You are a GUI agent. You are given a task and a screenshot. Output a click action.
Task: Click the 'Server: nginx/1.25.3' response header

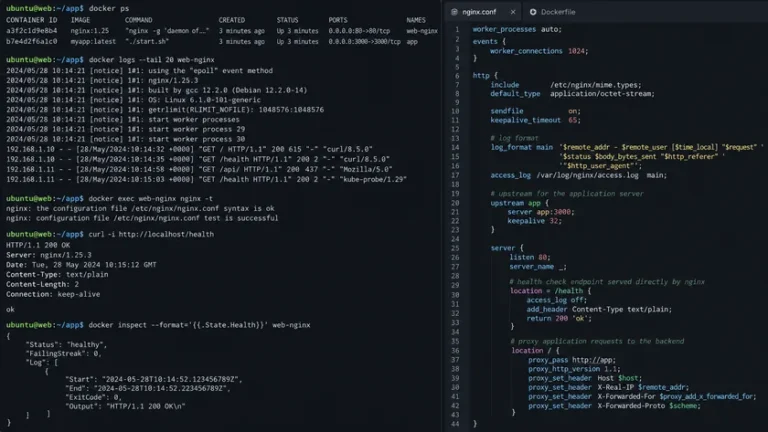click(48, 255)
